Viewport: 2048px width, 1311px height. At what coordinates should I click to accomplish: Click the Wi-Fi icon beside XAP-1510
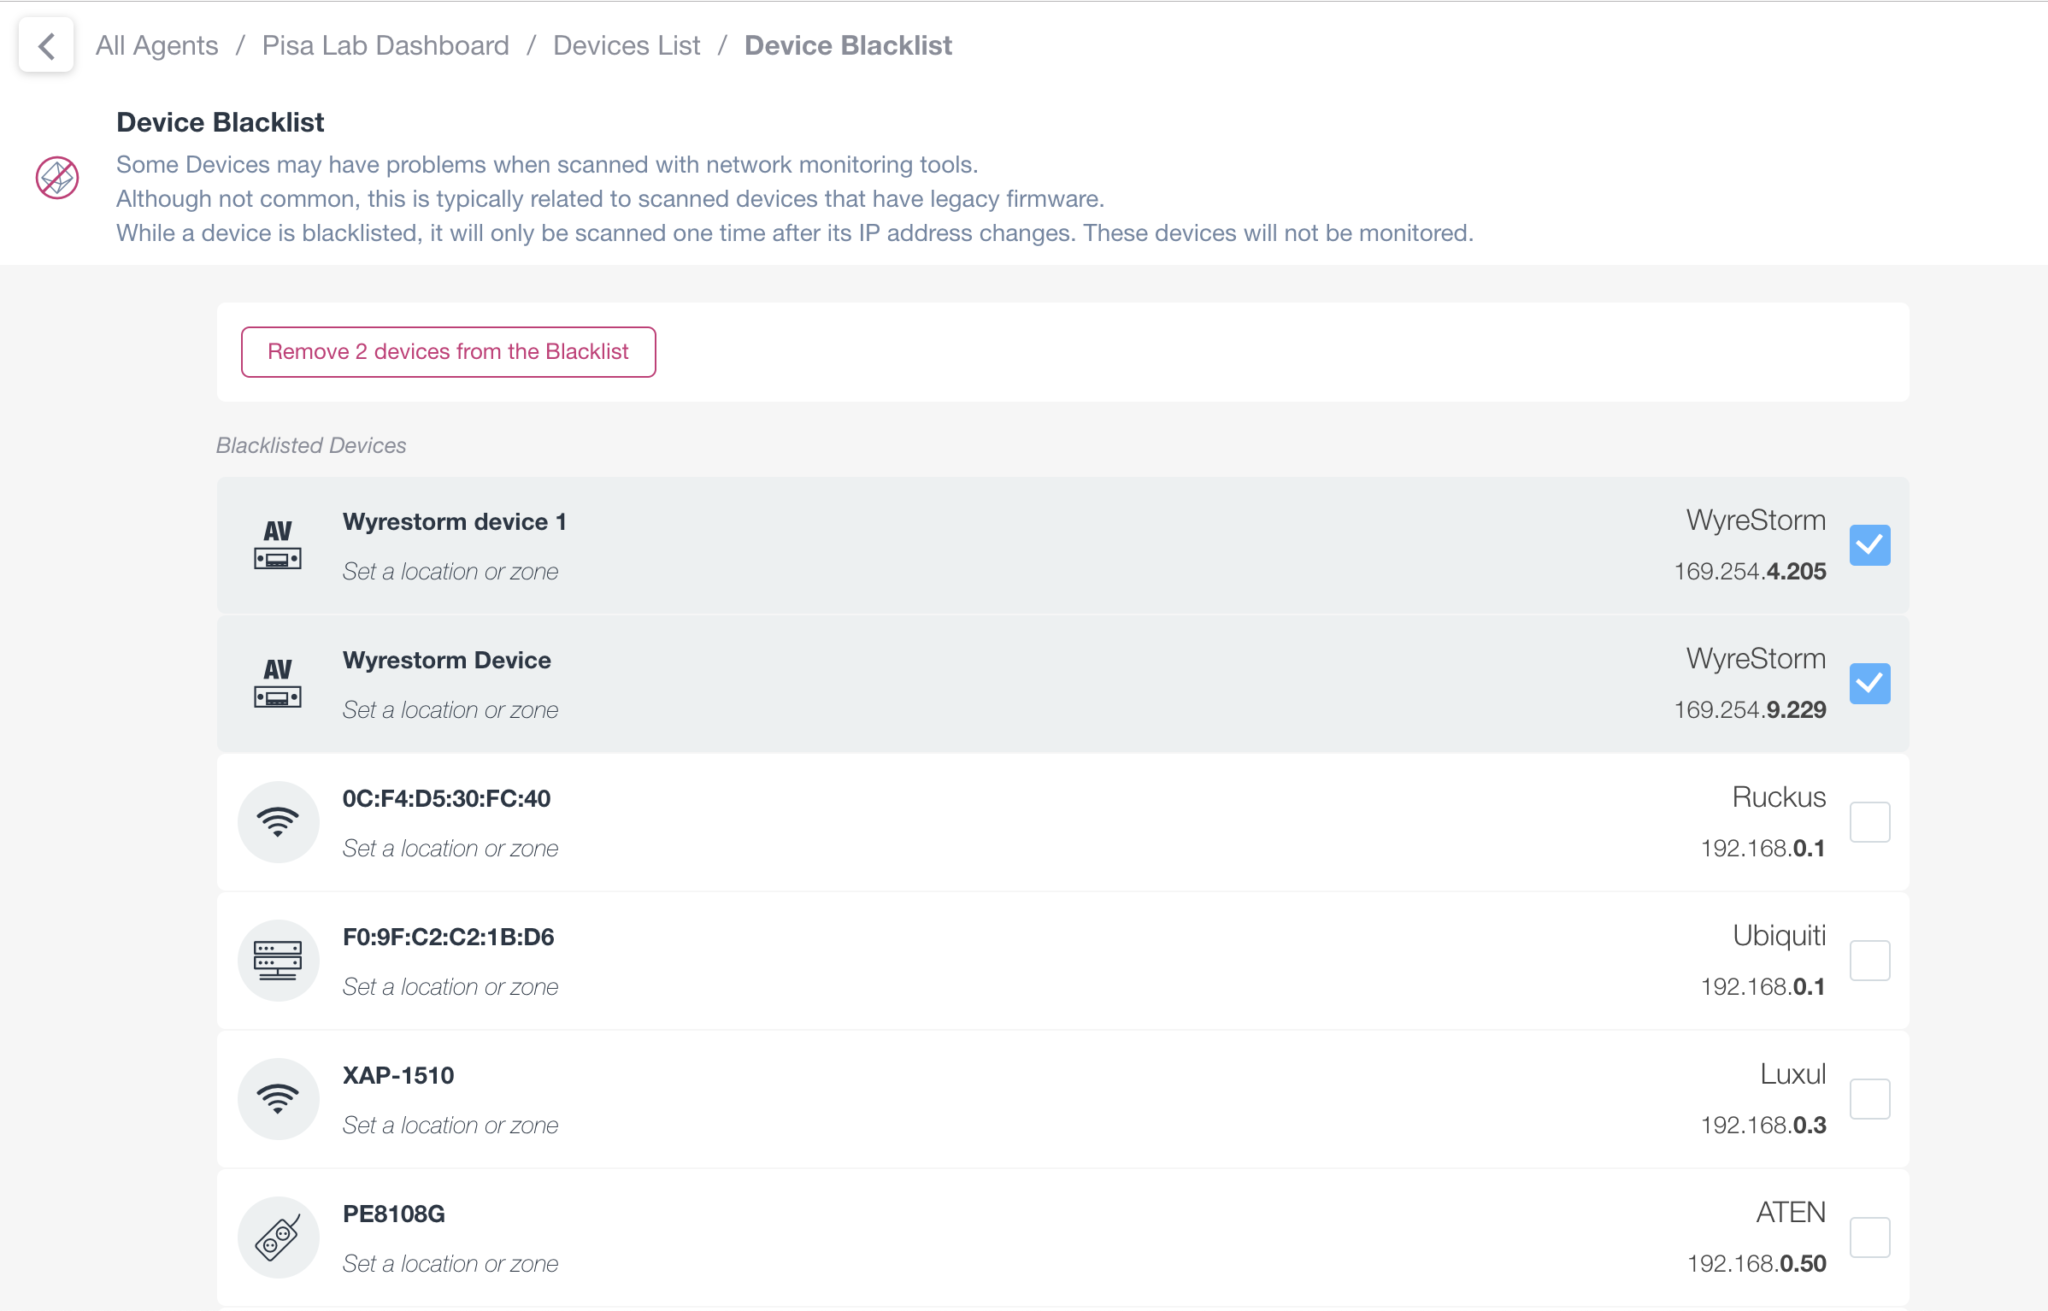point(278,1098)
